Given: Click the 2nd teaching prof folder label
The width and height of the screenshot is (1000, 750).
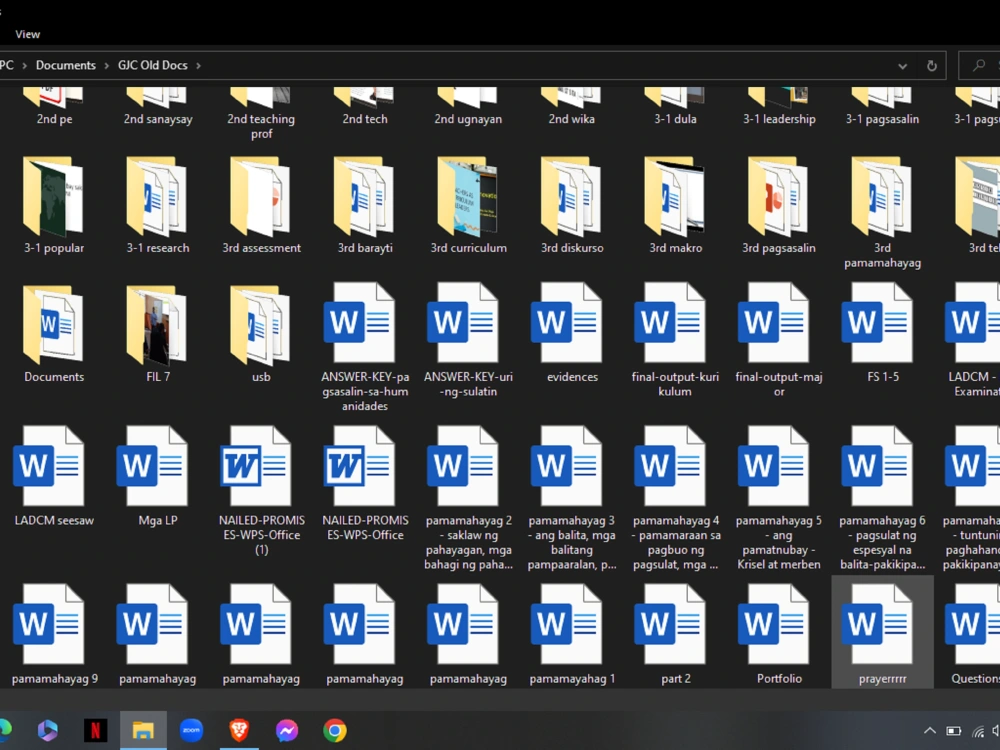Looking at the screenshot, I should (261, 126).
